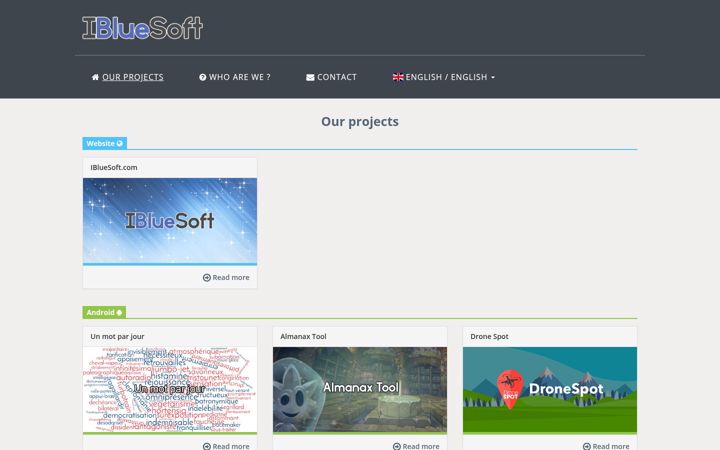Open the DroneSpot banner image
The width and height of the screenshot is (720, 450).
[550, 390]
